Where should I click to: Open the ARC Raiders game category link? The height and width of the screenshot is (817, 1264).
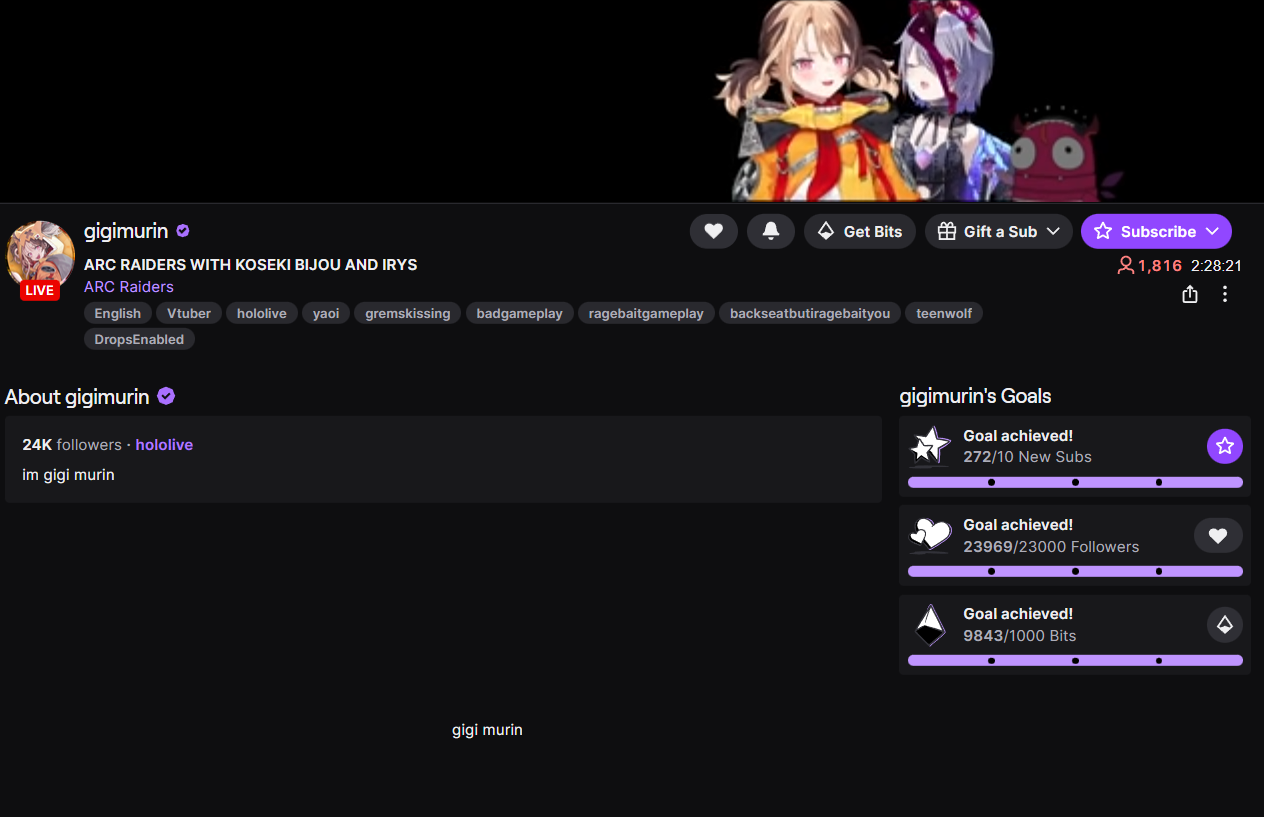(x=129, y=287)
